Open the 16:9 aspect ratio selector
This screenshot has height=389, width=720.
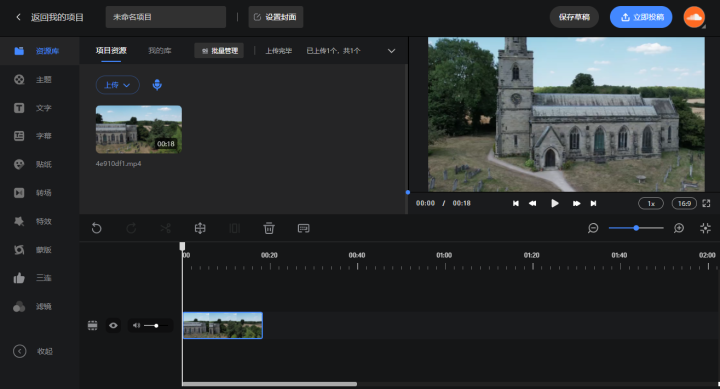pos(684,203)
